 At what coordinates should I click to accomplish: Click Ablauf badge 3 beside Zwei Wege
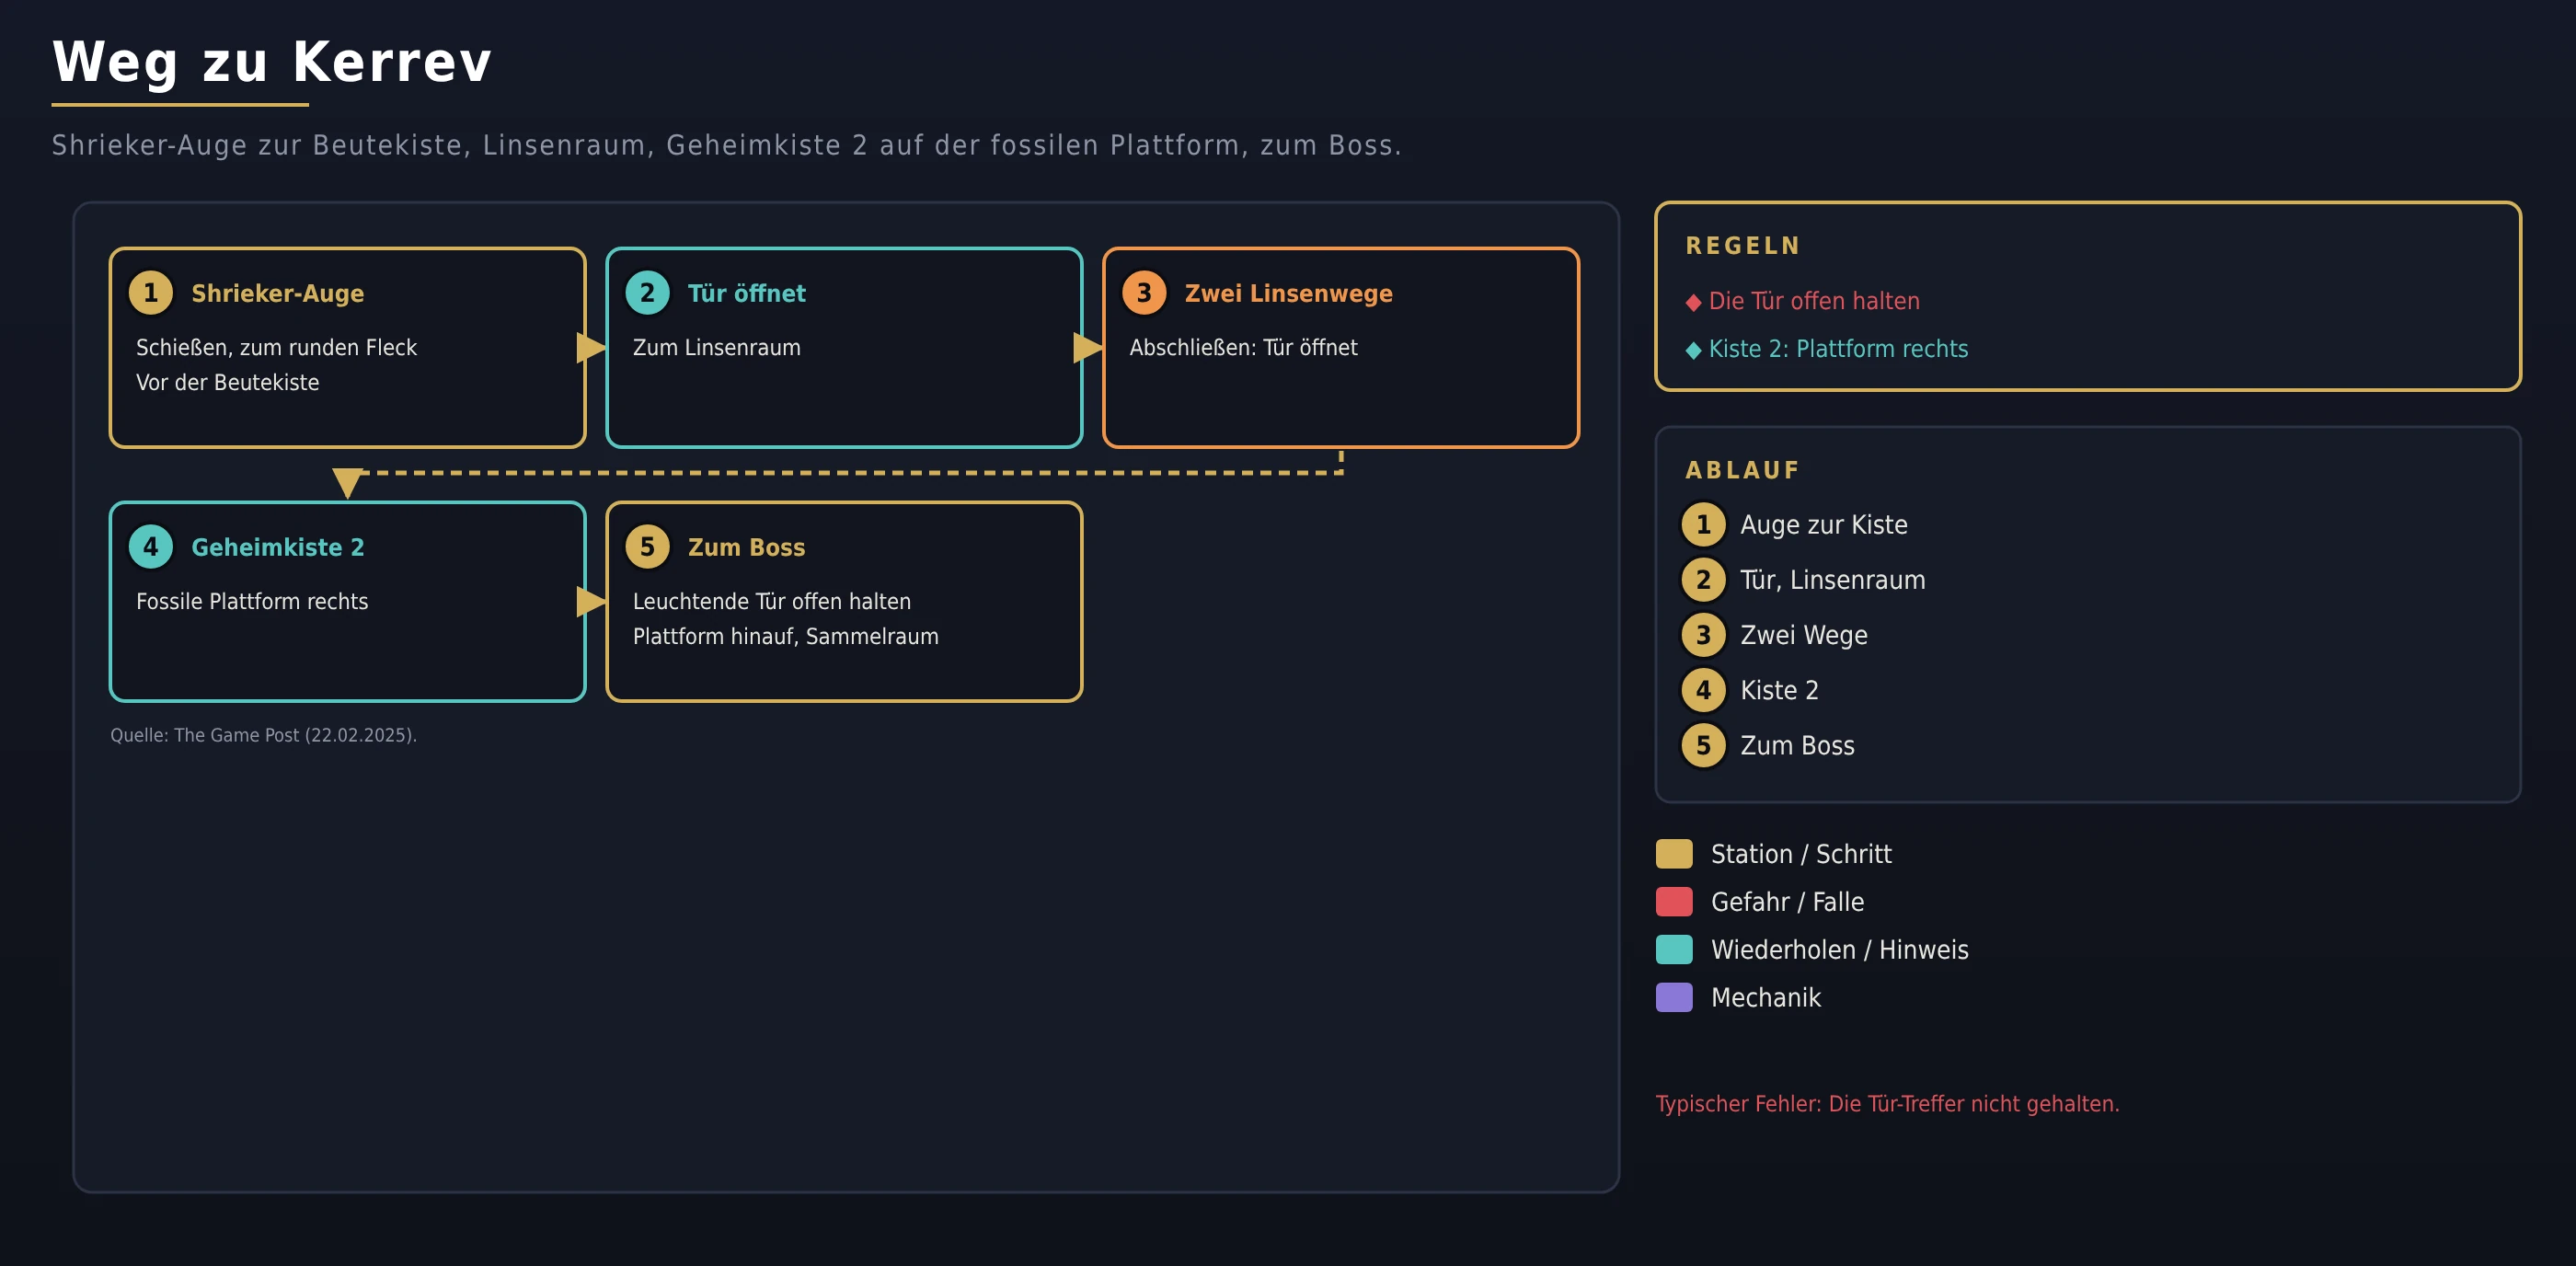click(1703, 635)
